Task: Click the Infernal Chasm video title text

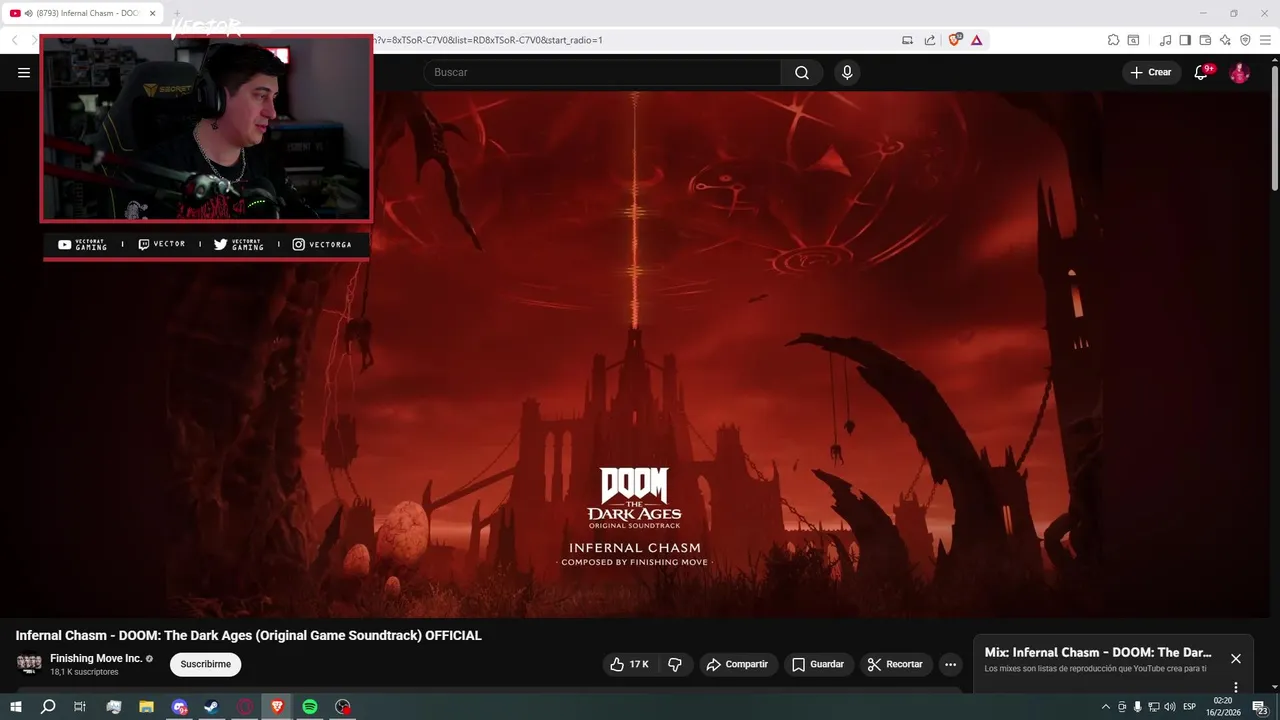Action: click(248, 635)
